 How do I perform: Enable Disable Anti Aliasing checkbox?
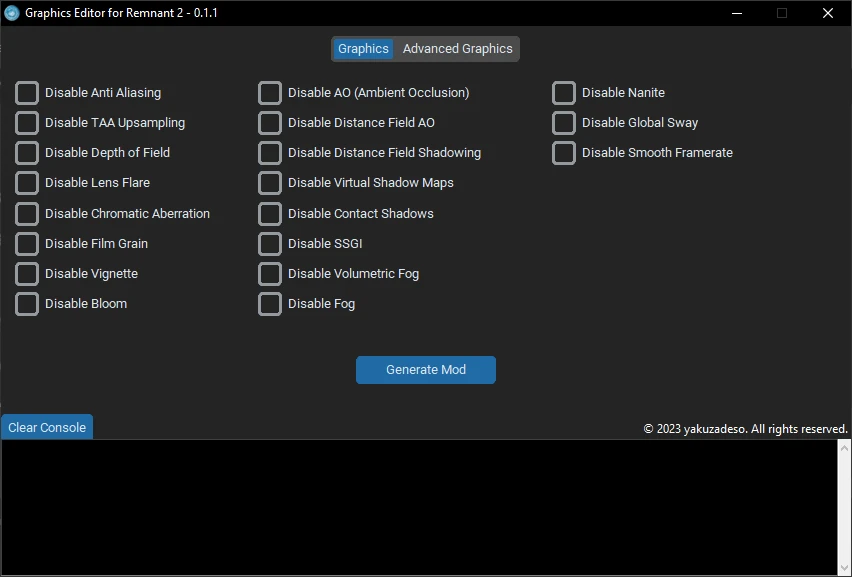(x=27, y=93)
